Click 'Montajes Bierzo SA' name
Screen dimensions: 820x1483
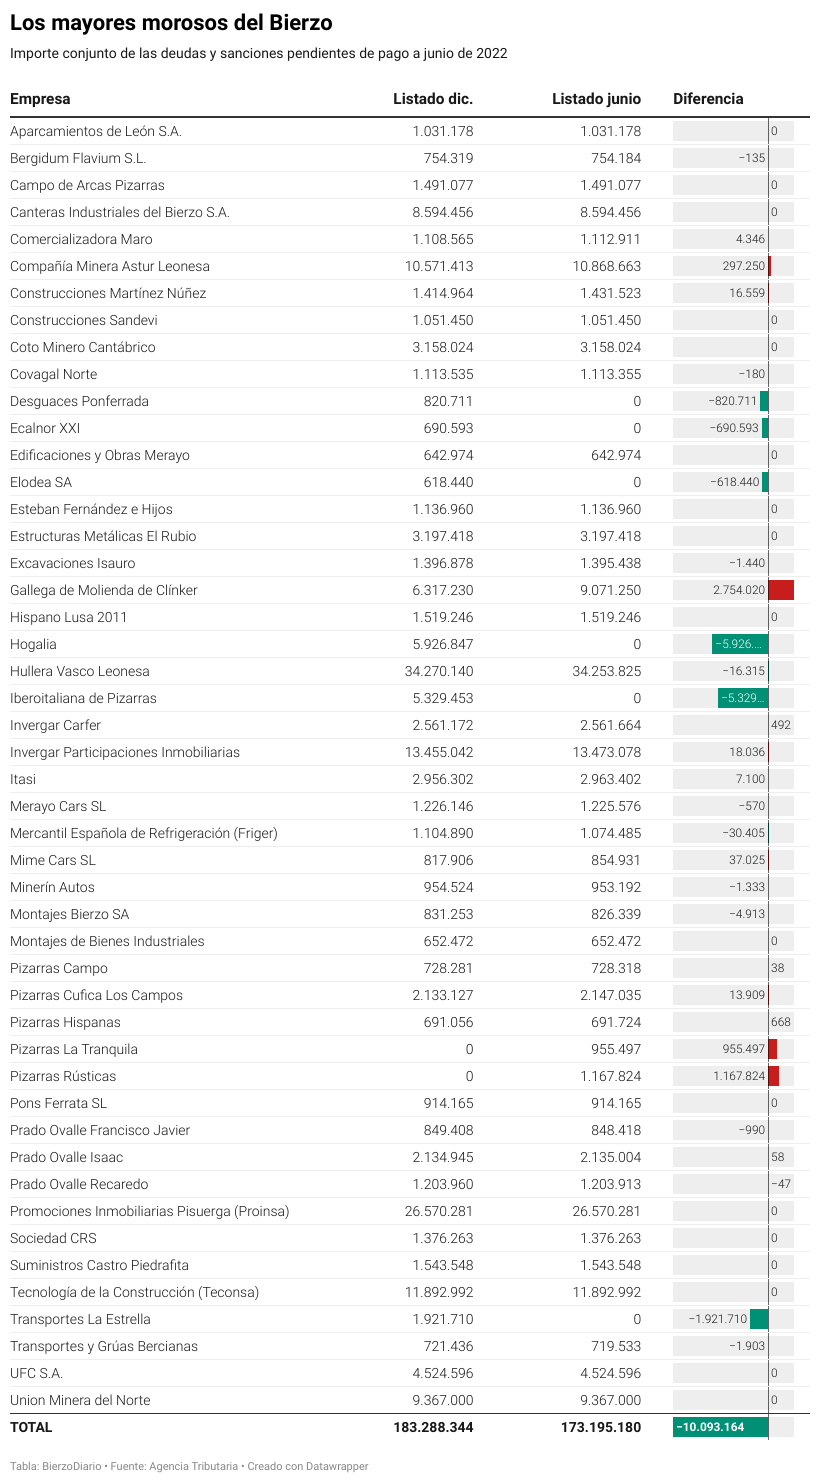[x=69, y=914]
